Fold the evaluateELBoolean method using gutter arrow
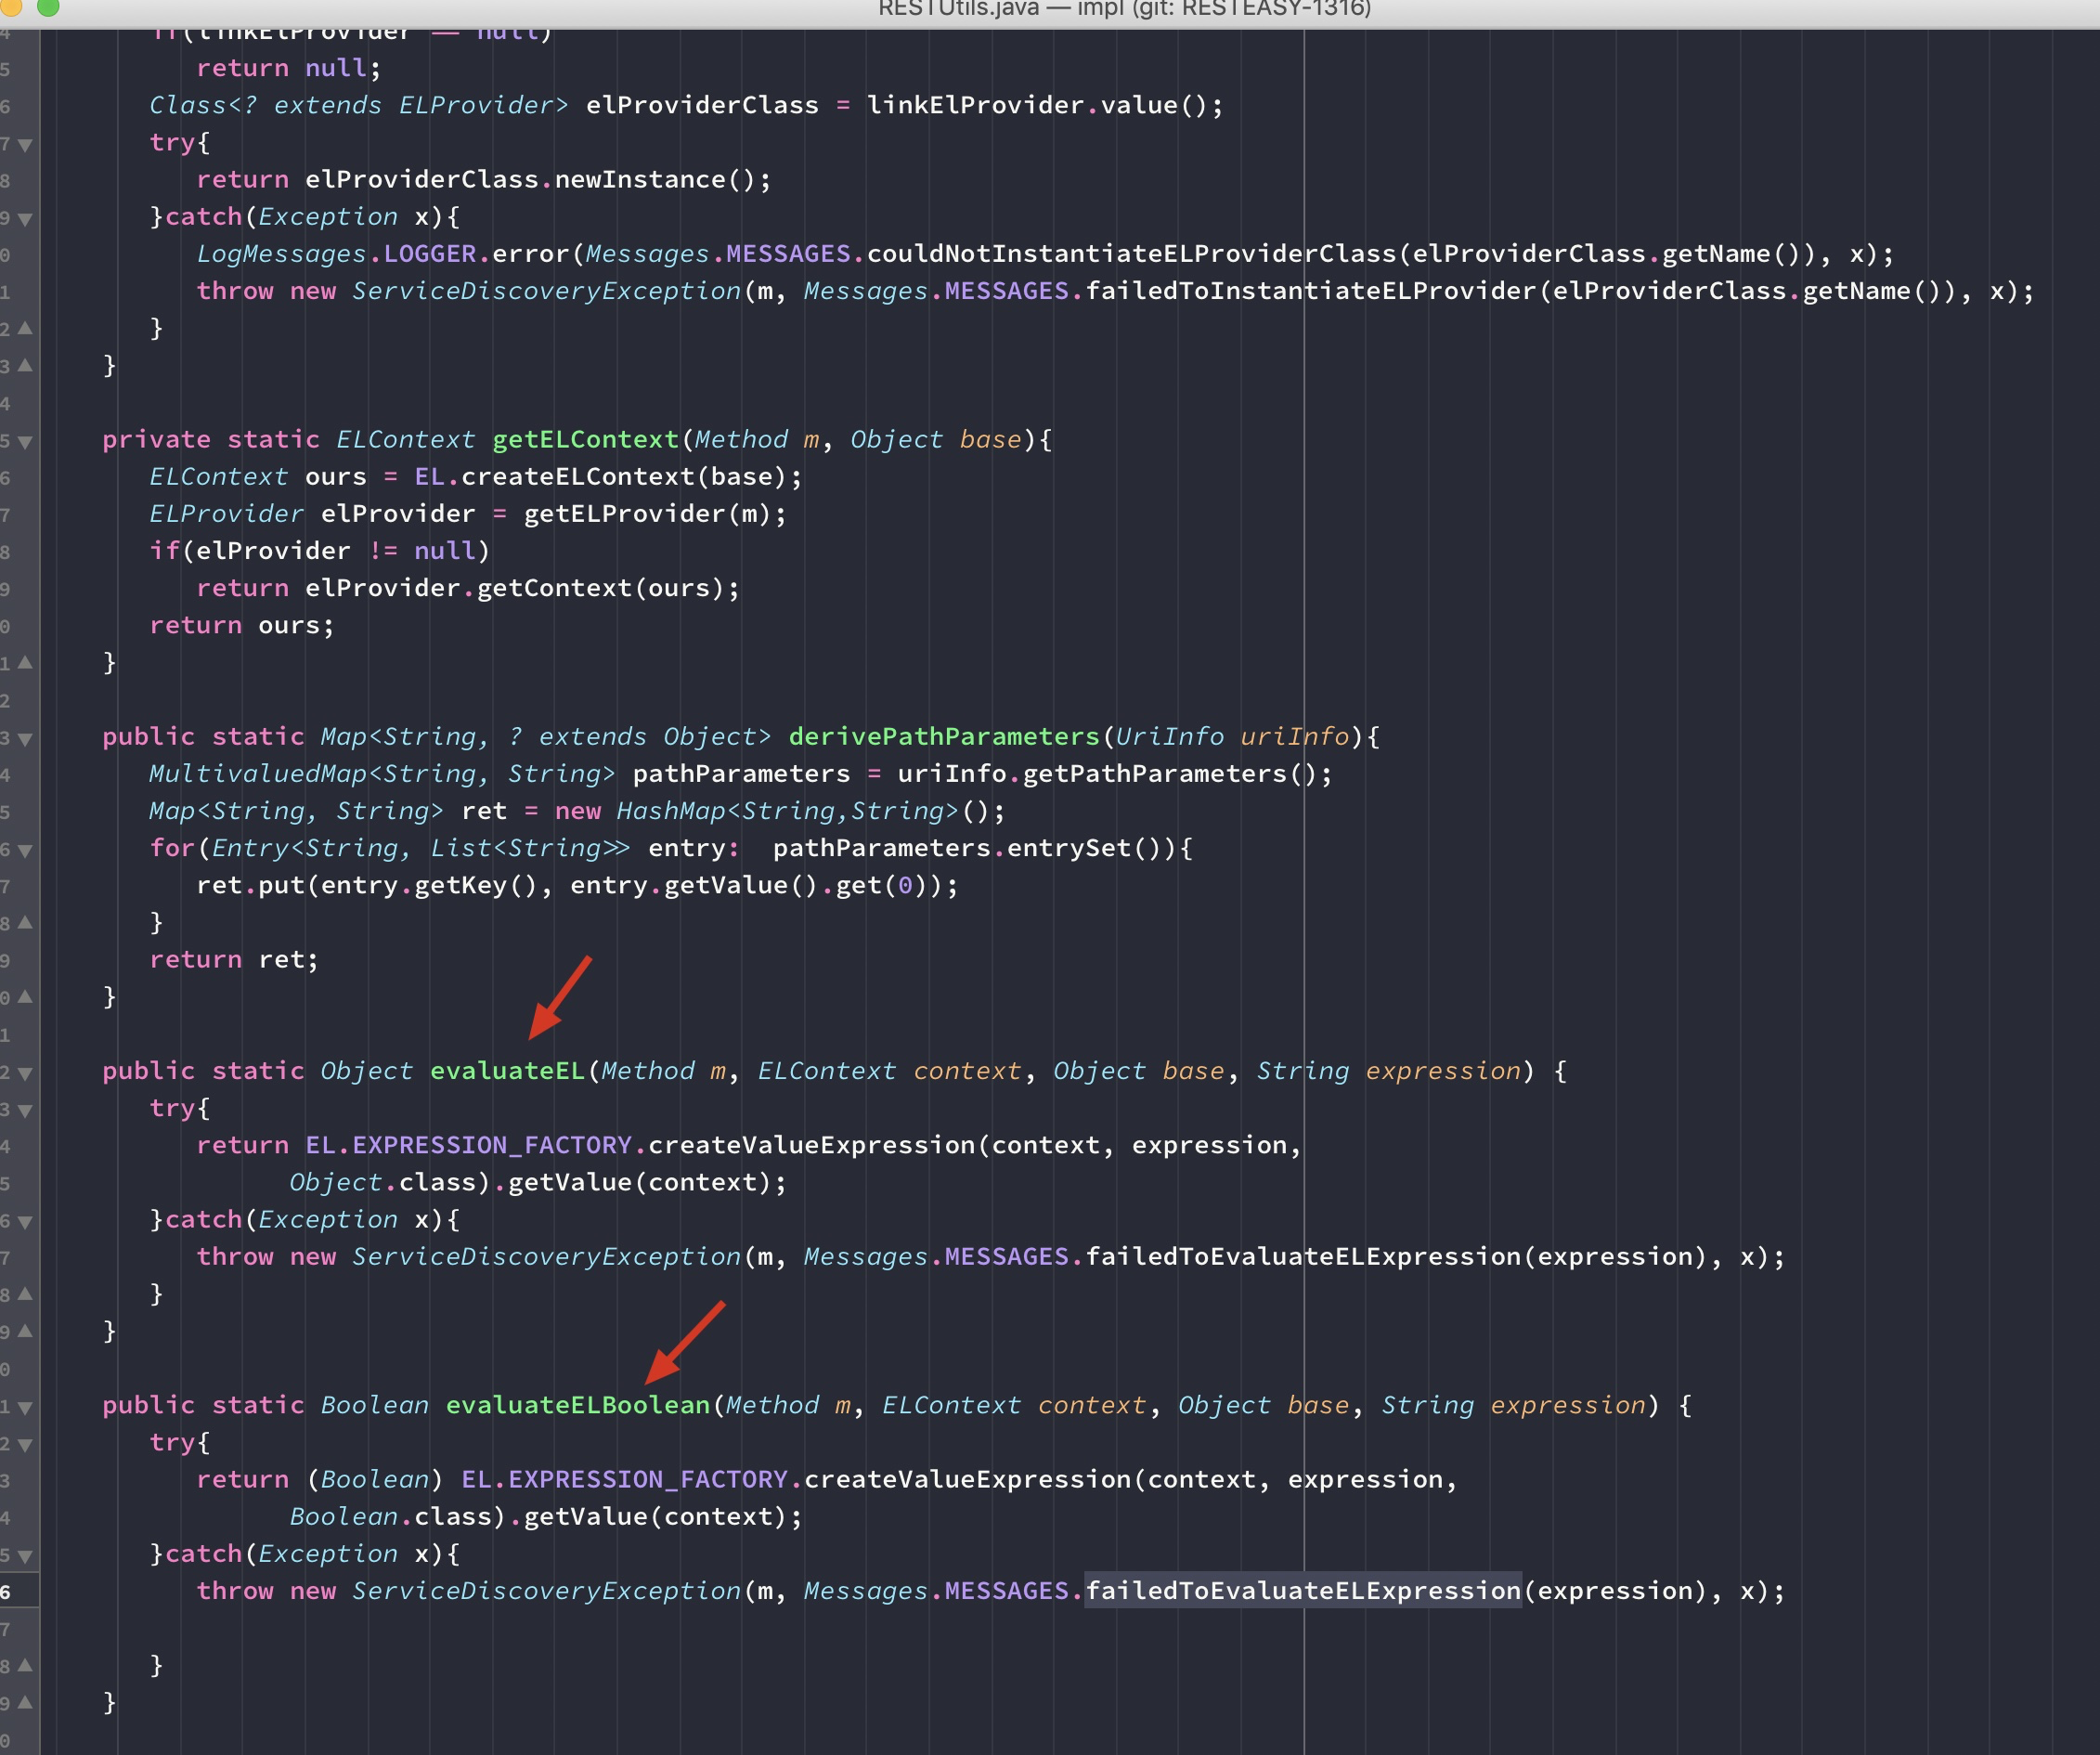This screenshot has width=2100, height=1755. pyautogui.click(x=25, y=1407)
